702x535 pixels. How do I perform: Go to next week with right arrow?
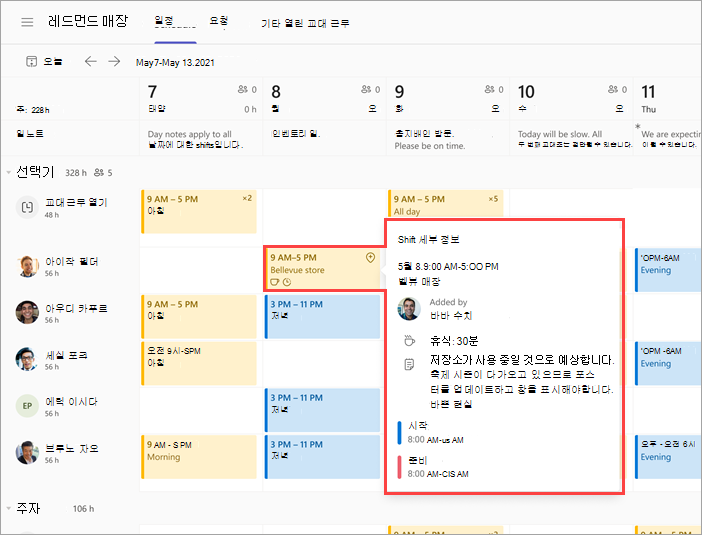(x=114, y=61)
